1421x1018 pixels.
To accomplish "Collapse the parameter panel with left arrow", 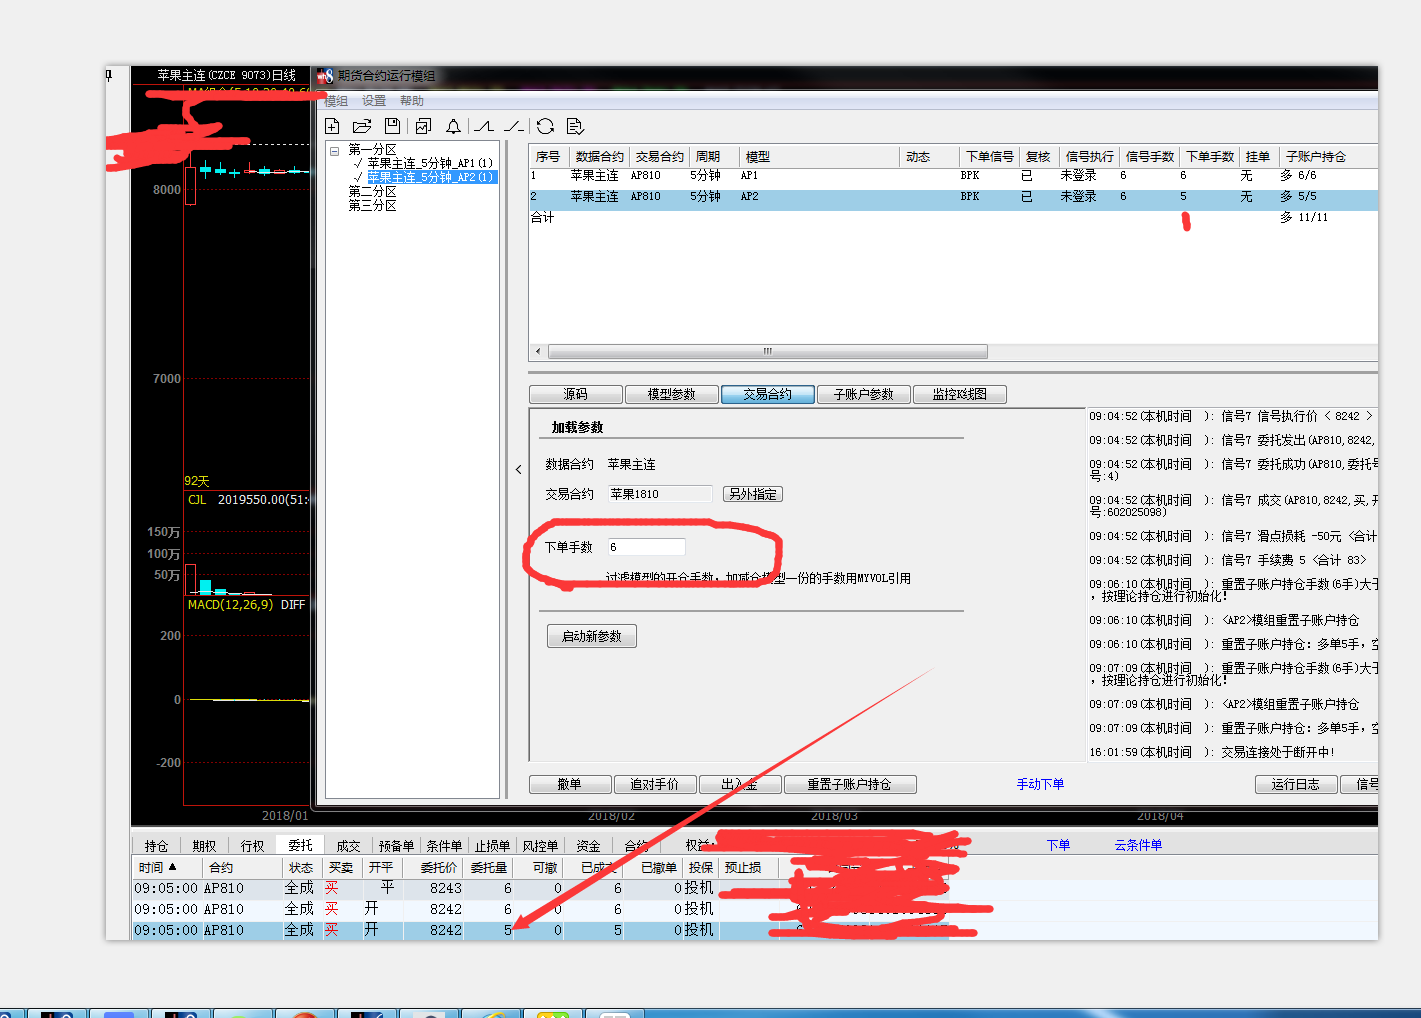I will point(518,469).
